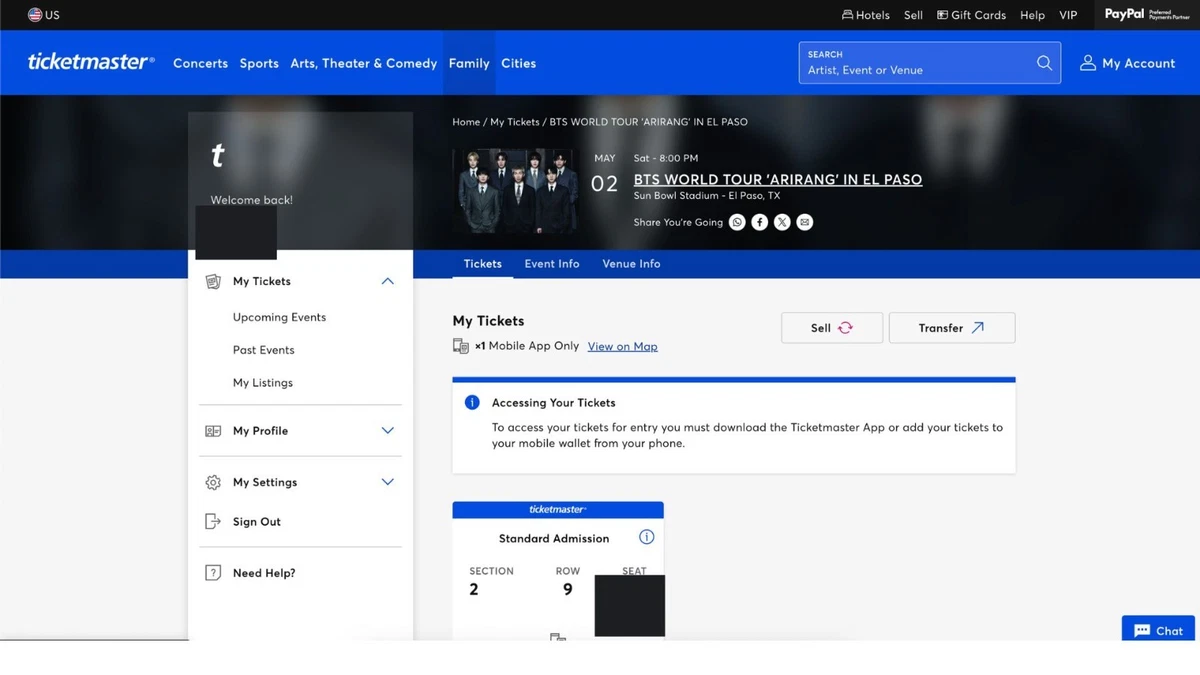
Task: Click the Sell link in top bar
Action: coord(913,15)
